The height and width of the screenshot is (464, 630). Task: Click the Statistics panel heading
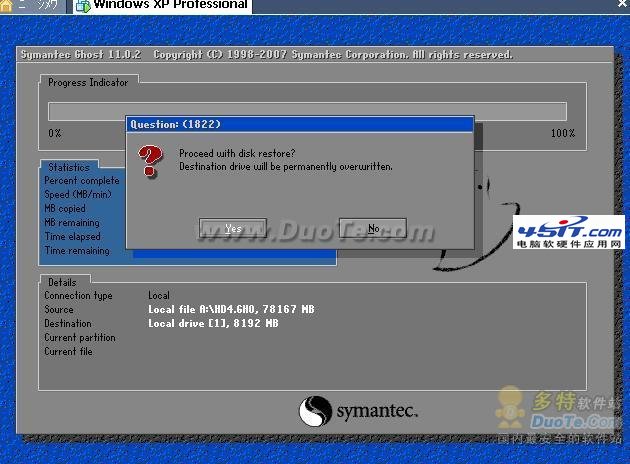(69, 167)
